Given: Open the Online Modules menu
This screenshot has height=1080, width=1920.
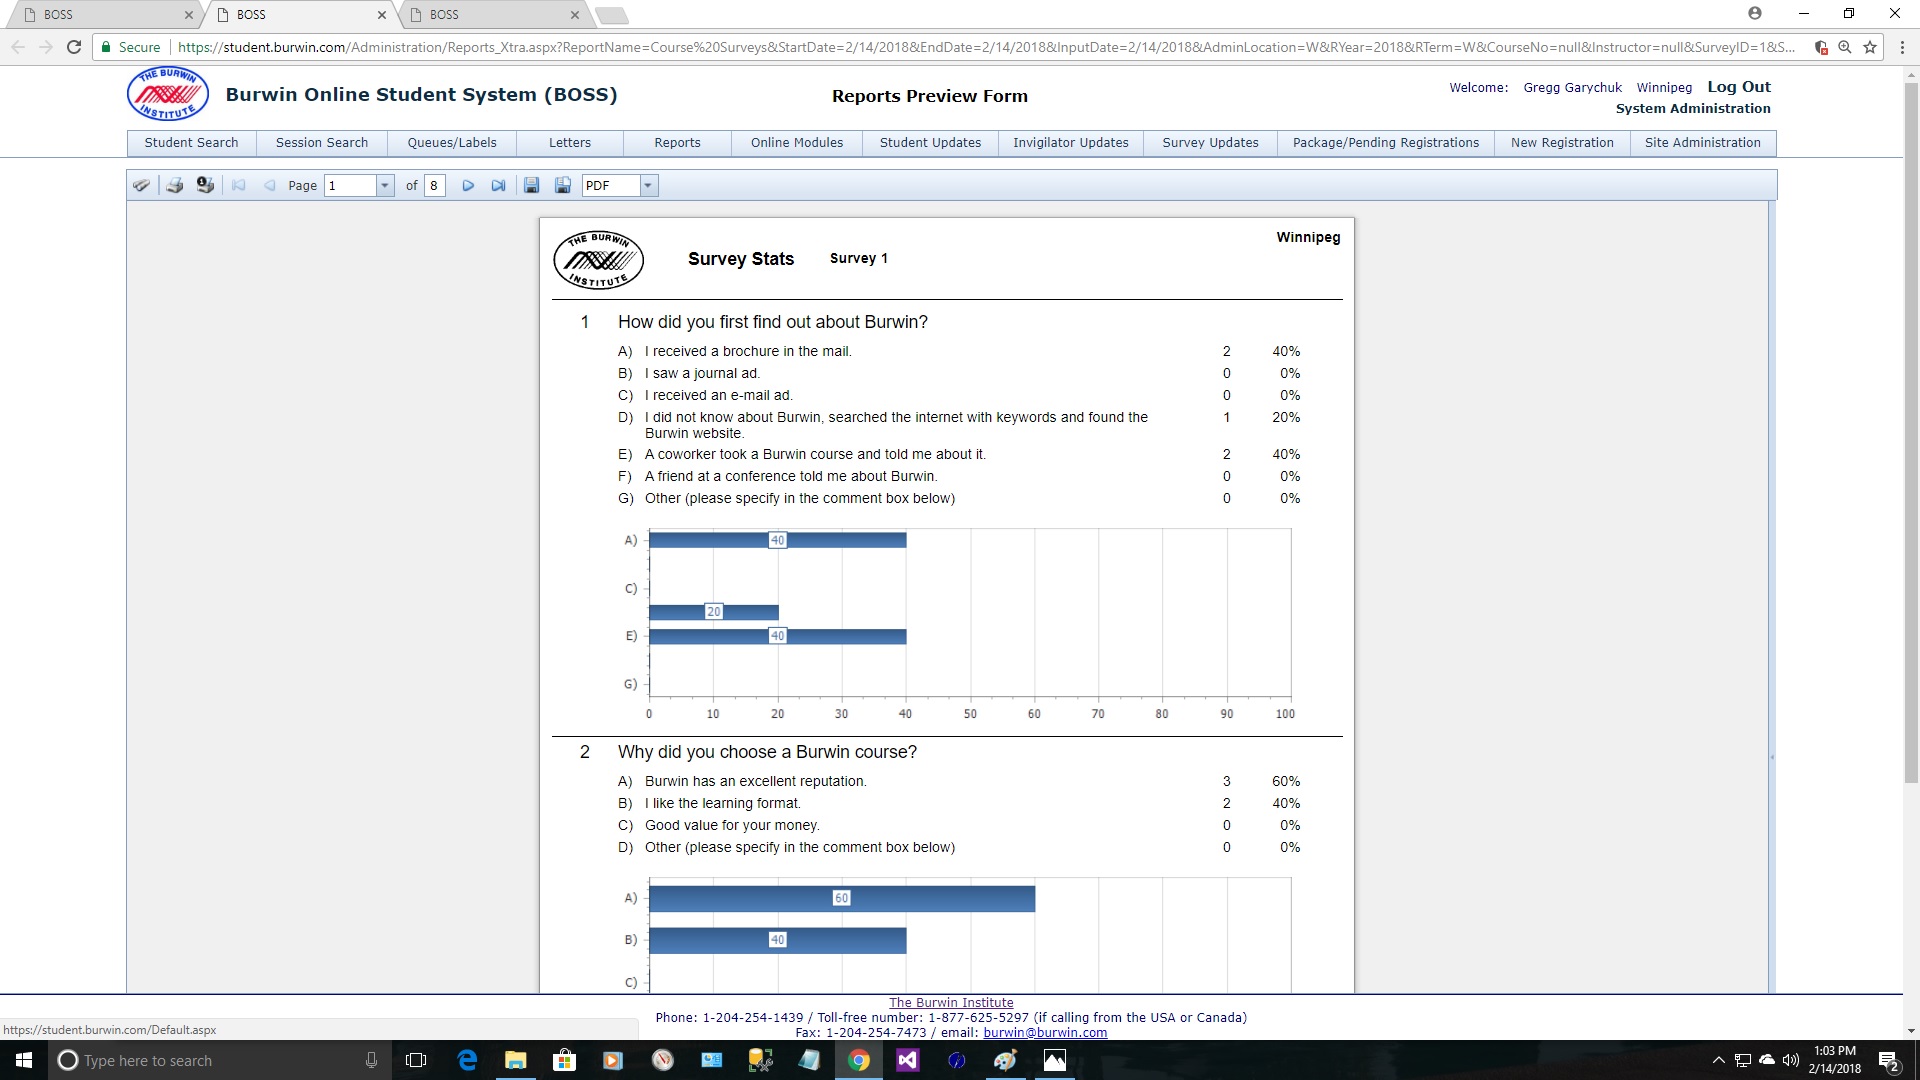Looking at the screenshot, I should 797,143.
